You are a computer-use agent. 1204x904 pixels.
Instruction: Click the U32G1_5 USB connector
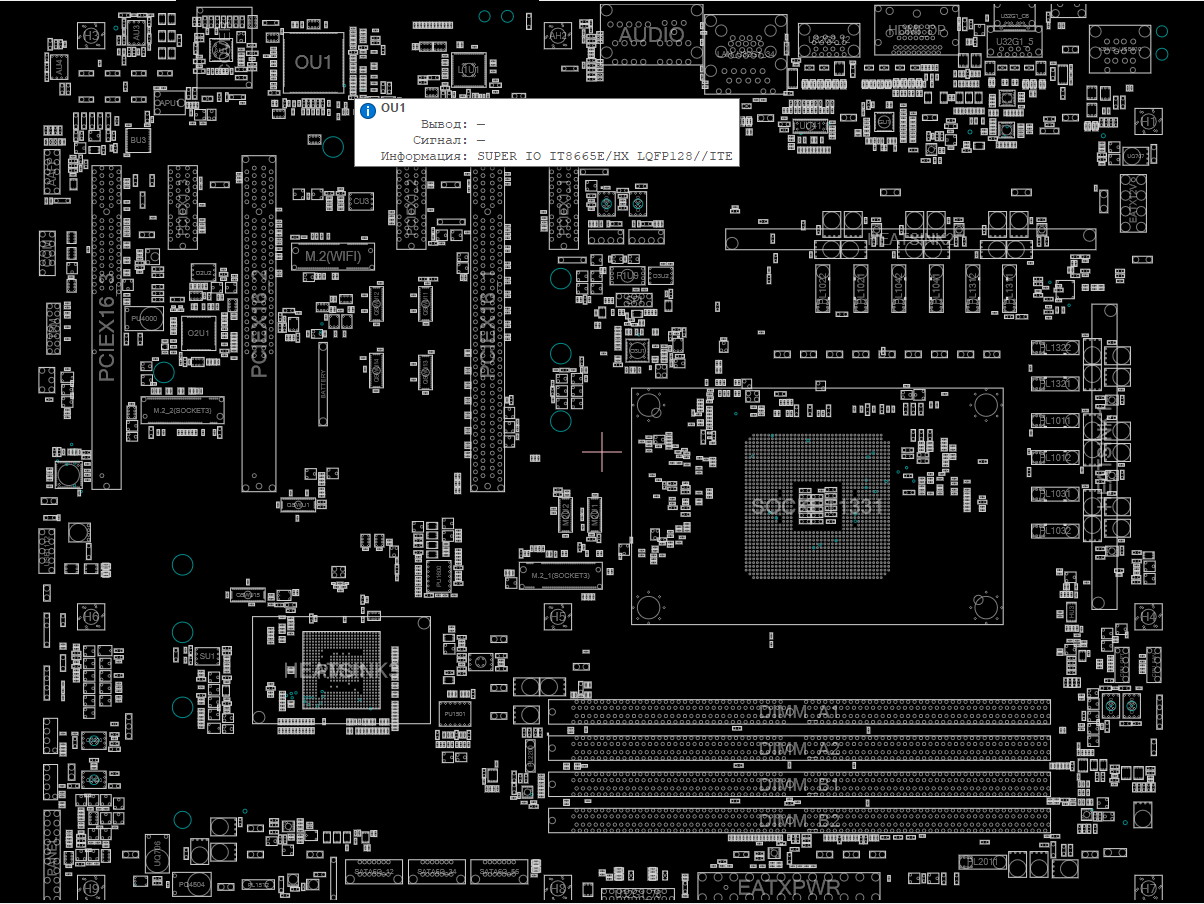click(1014, 41)
